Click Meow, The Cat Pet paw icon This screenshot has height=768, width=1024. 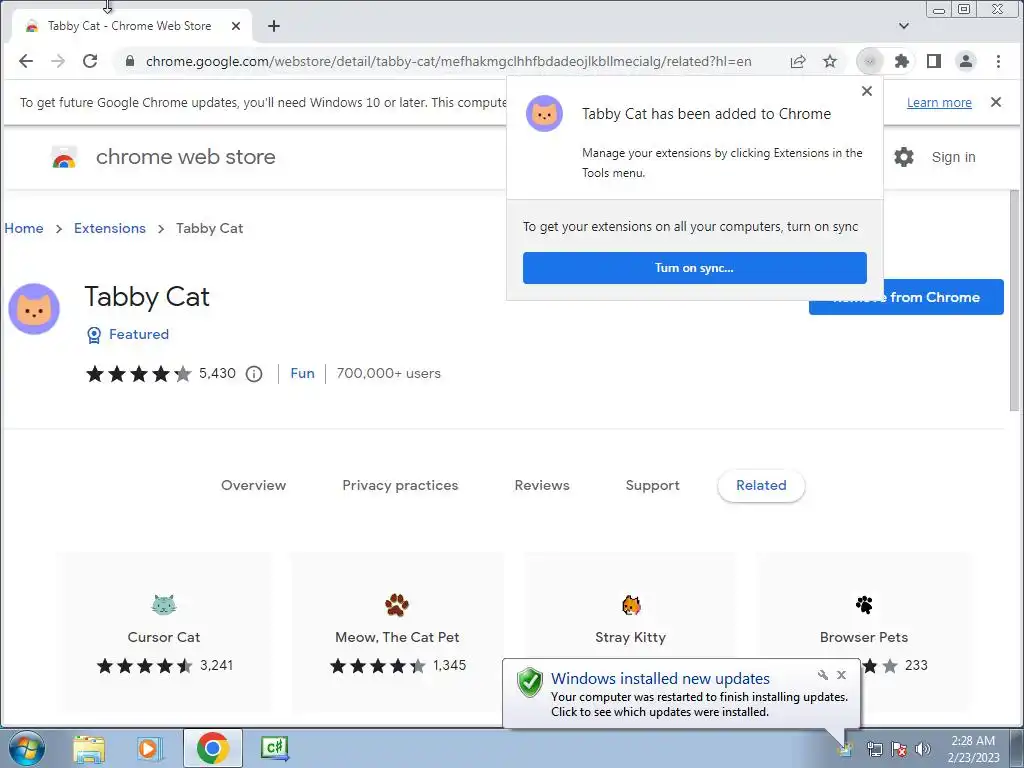[396, 605]
